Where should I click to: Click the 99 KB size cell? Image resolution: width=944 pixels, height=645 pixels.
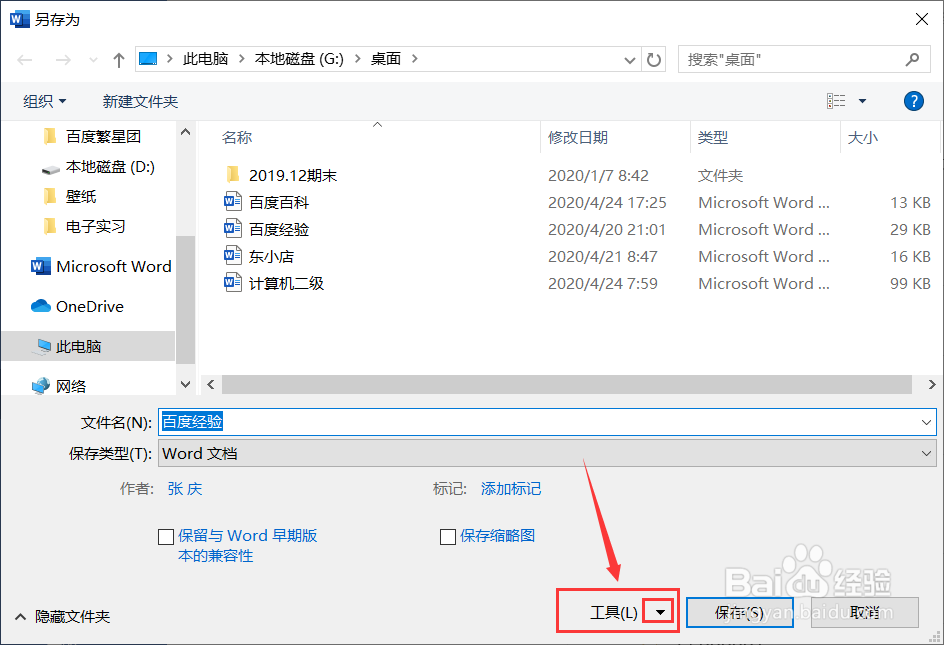pyautogui.click(x=910, y=283)
